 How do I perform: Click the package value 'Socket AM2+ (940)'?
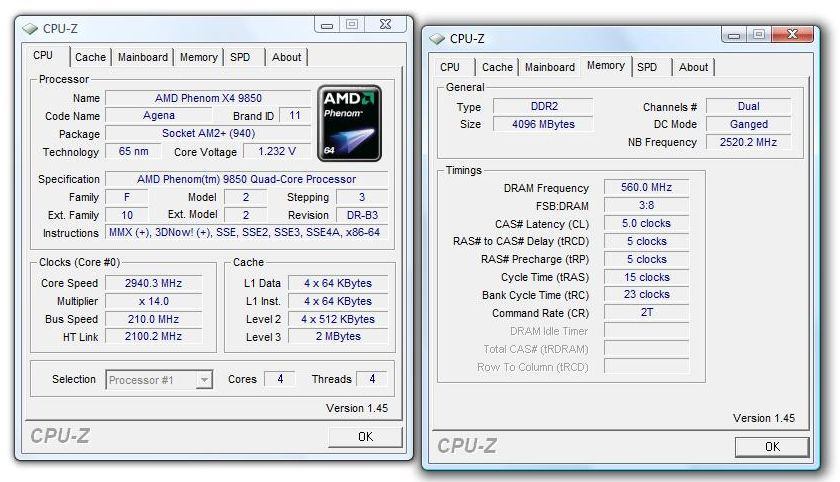click(x=208, y=133)
